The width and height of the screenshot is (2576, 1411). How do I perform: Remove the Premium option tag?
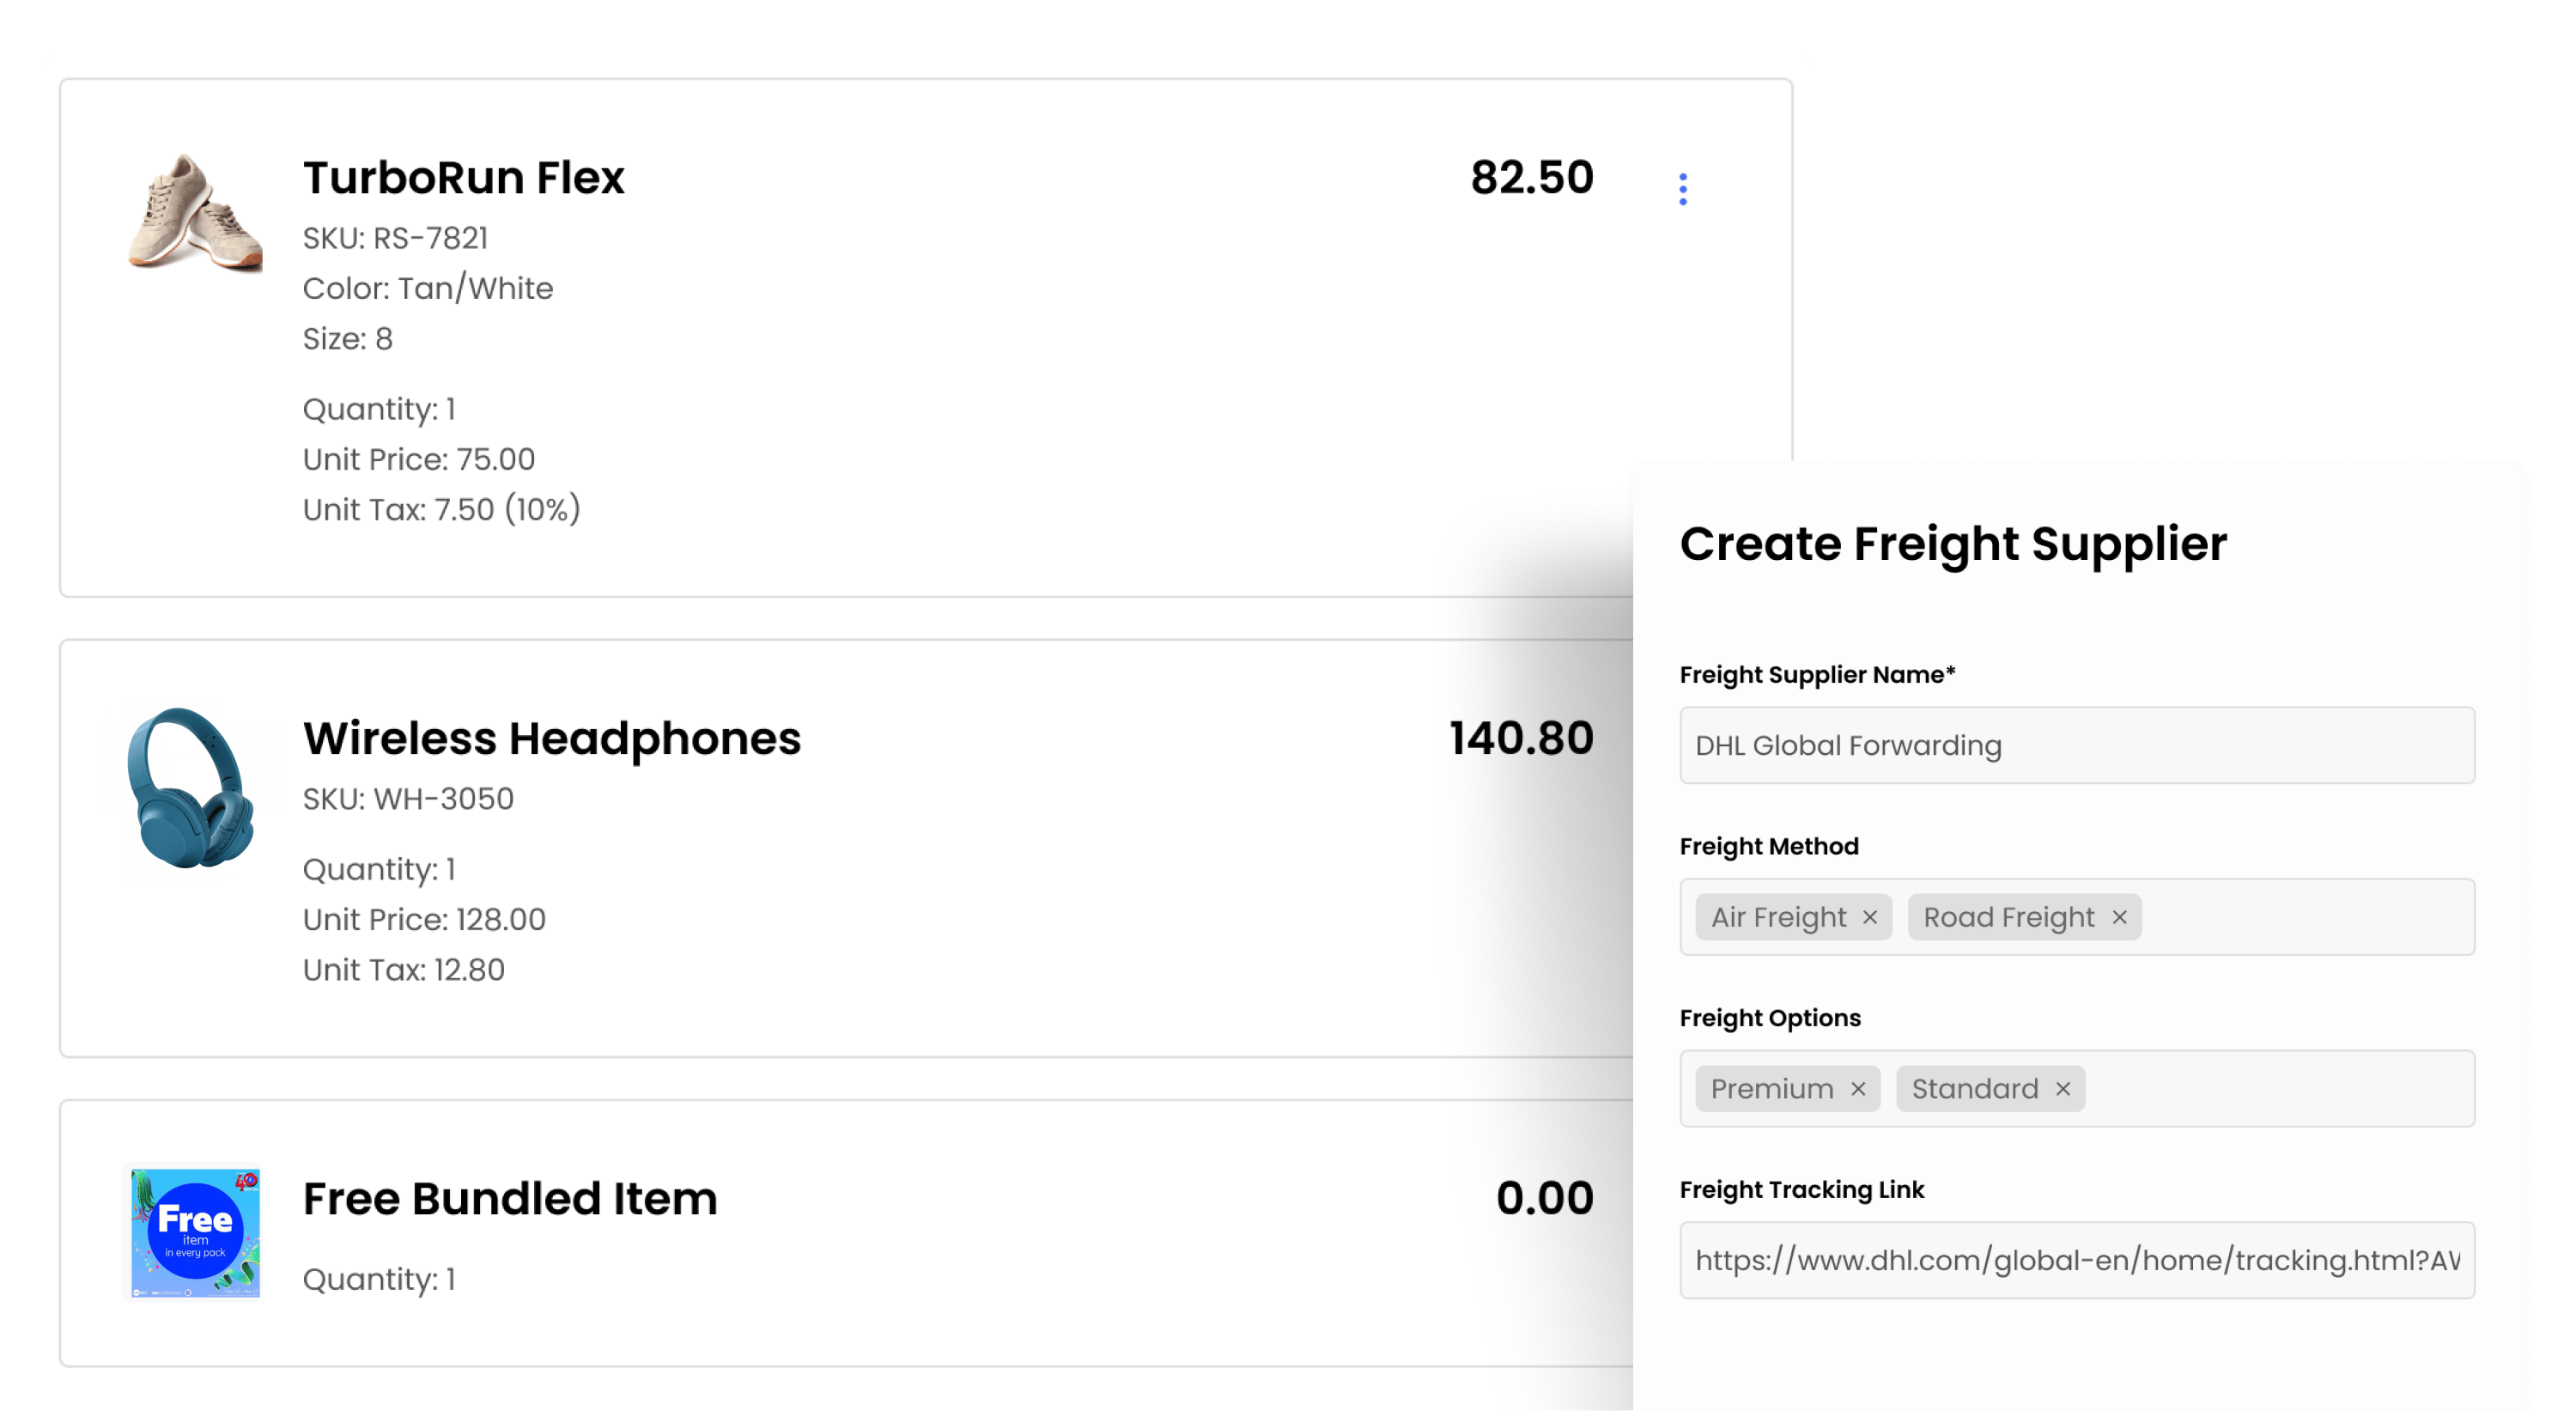(x=1858, y=1089)
